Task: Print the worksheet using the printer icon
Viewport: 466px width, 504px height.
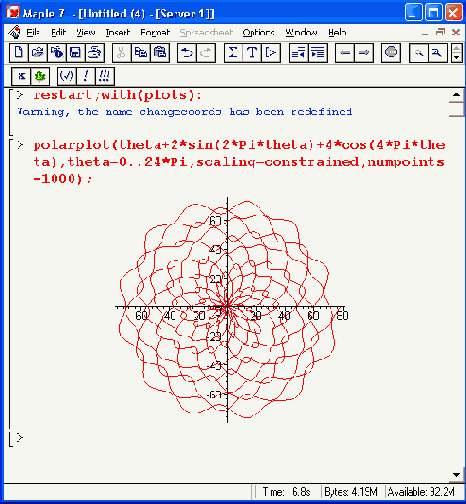Action: coord(95,53)
